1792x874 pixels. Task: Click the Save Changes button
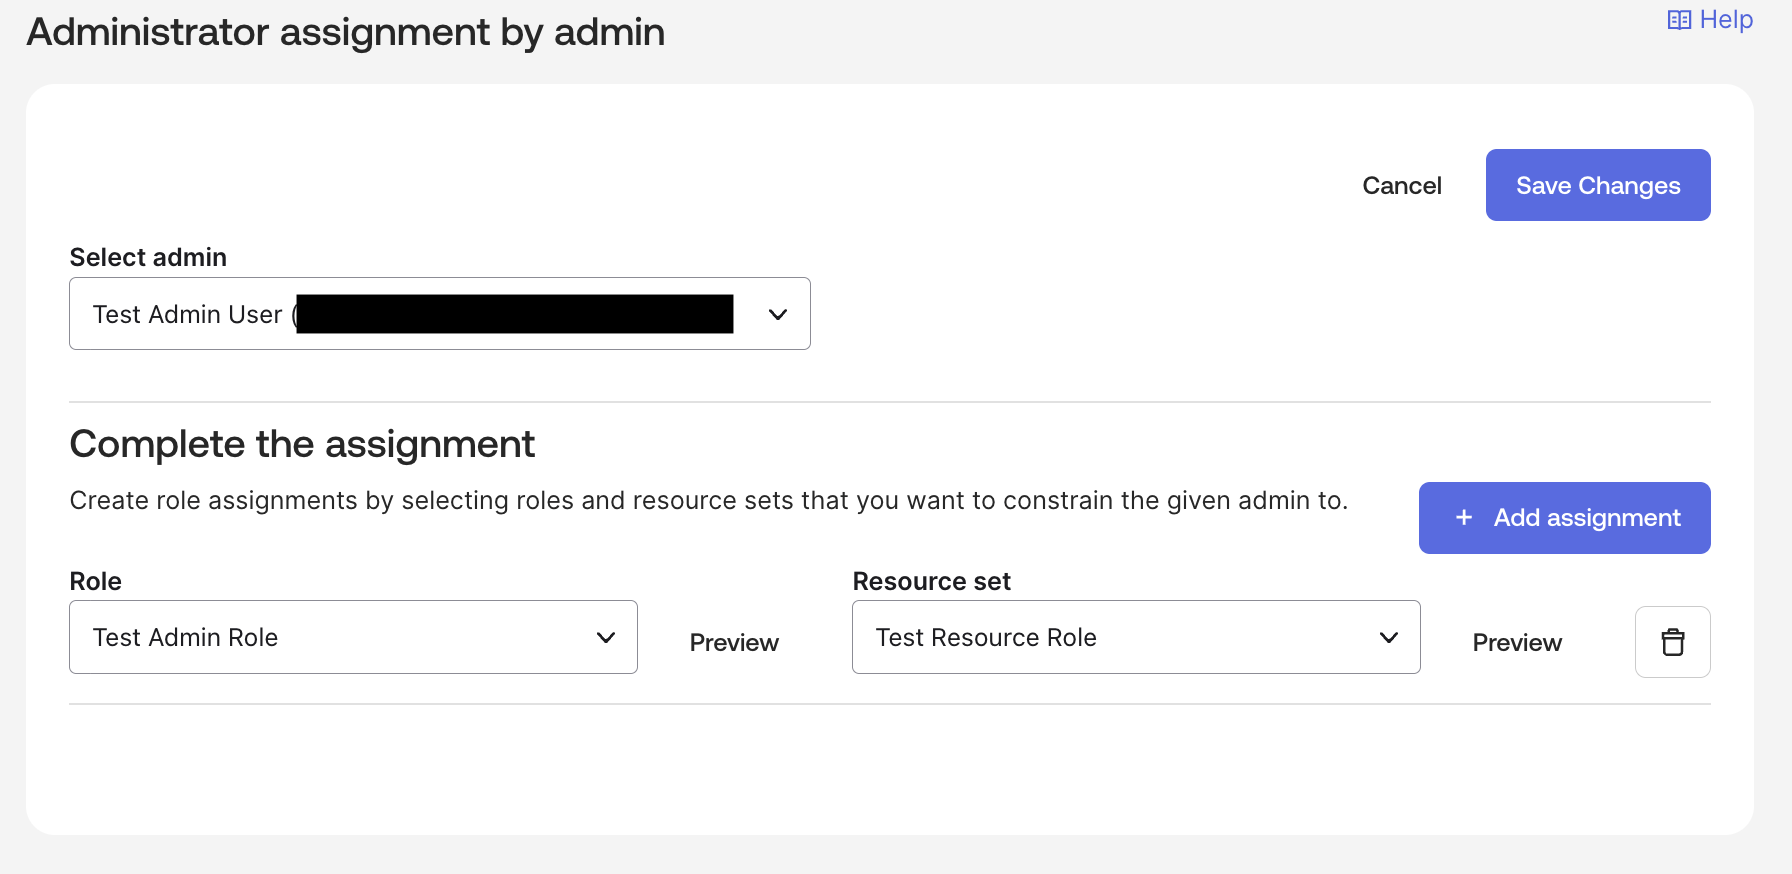point(1598,185)
